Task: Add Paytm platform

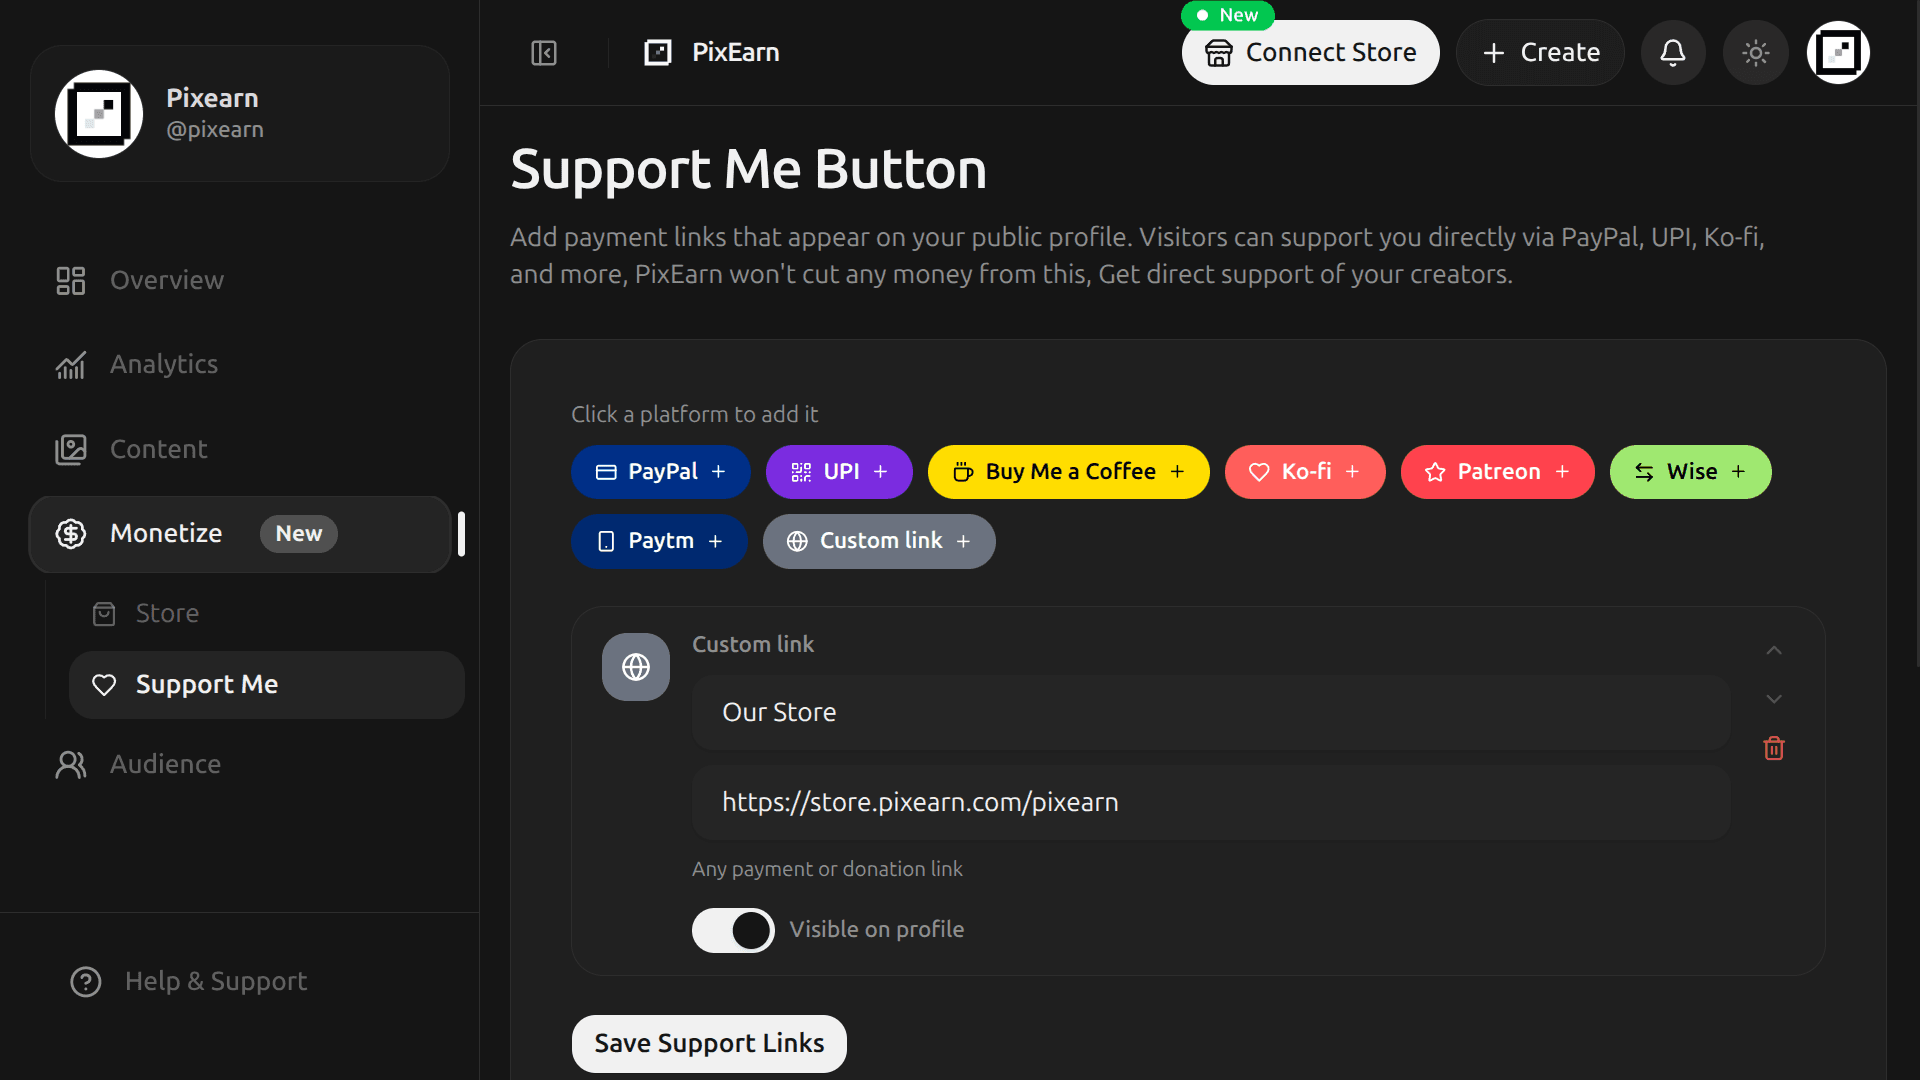Action: pos(659,541)
